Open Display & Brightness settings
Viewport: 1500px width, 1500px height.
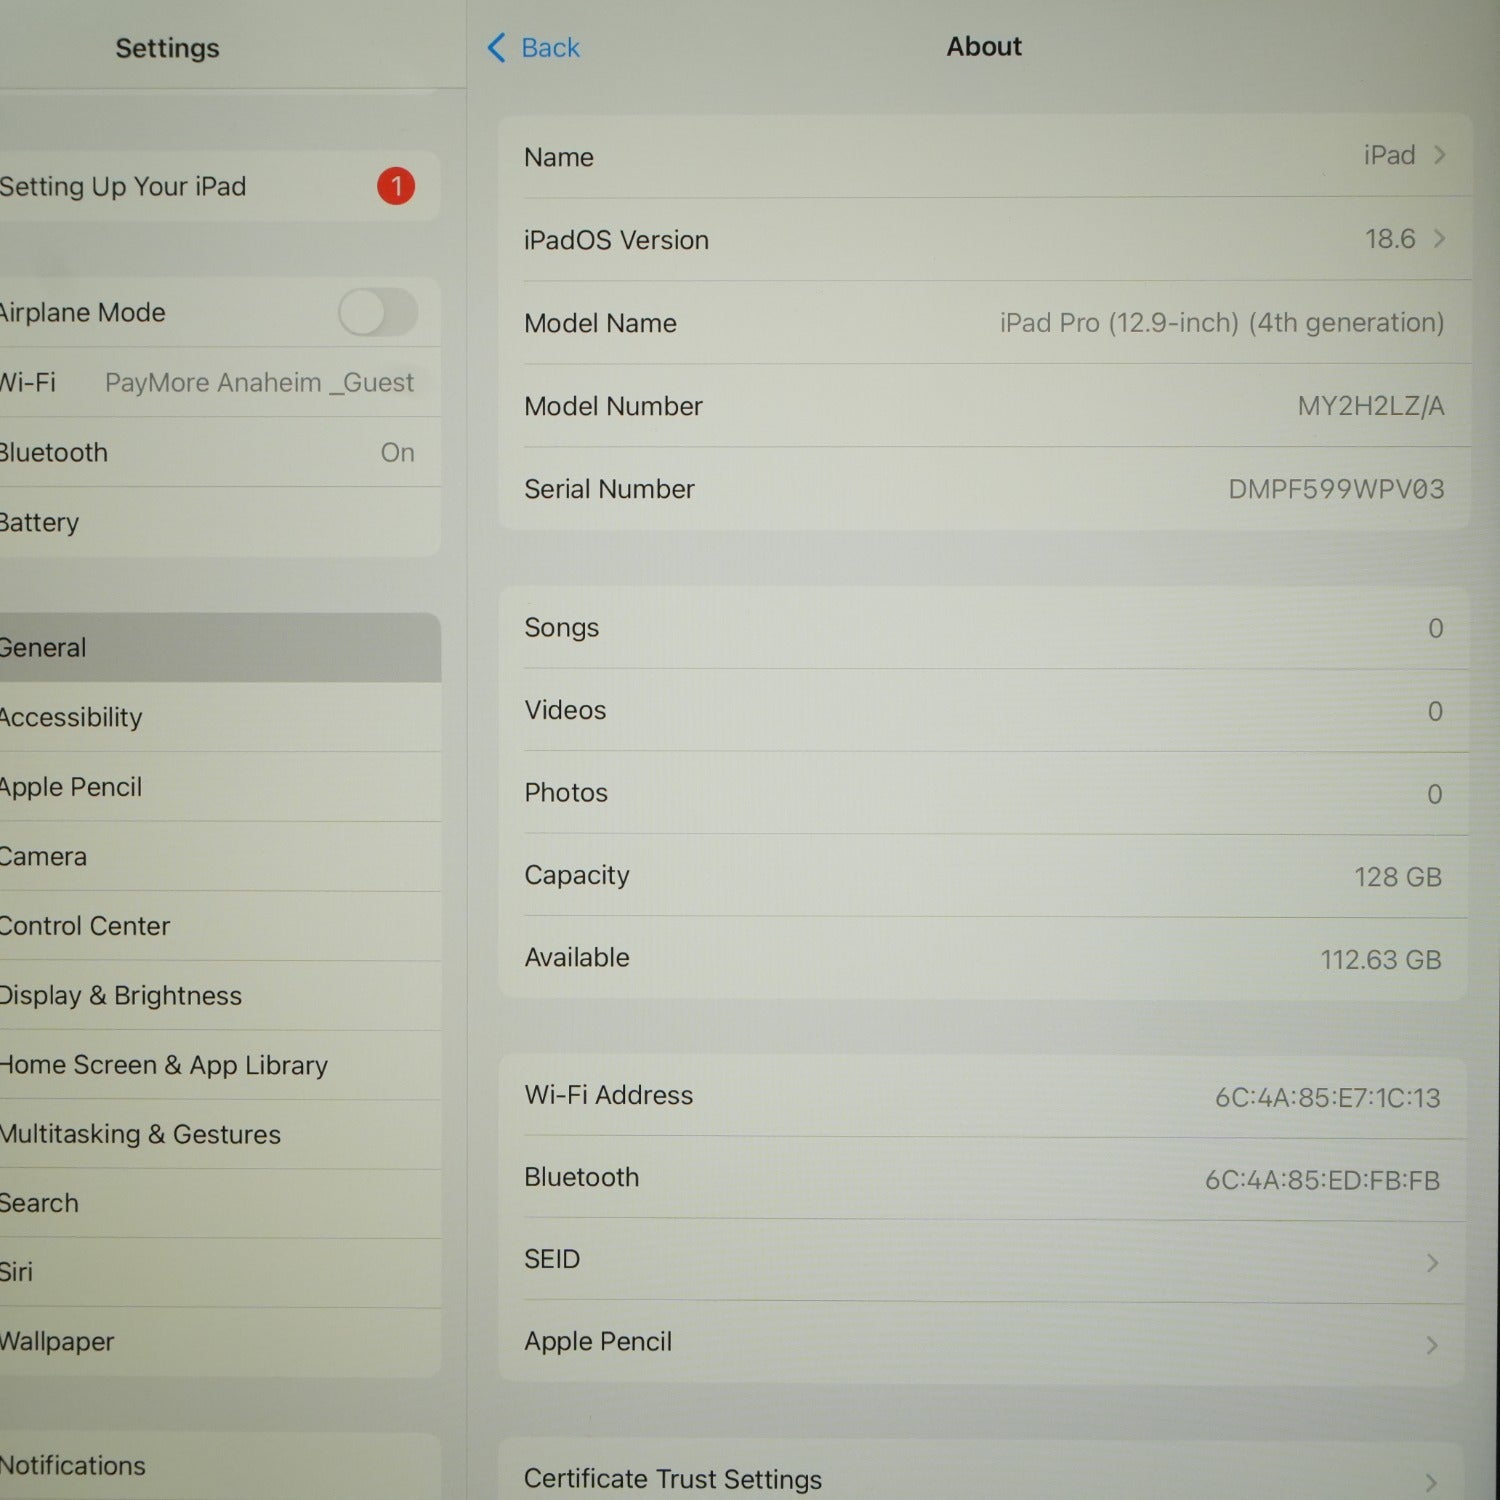tap(220, 996)
